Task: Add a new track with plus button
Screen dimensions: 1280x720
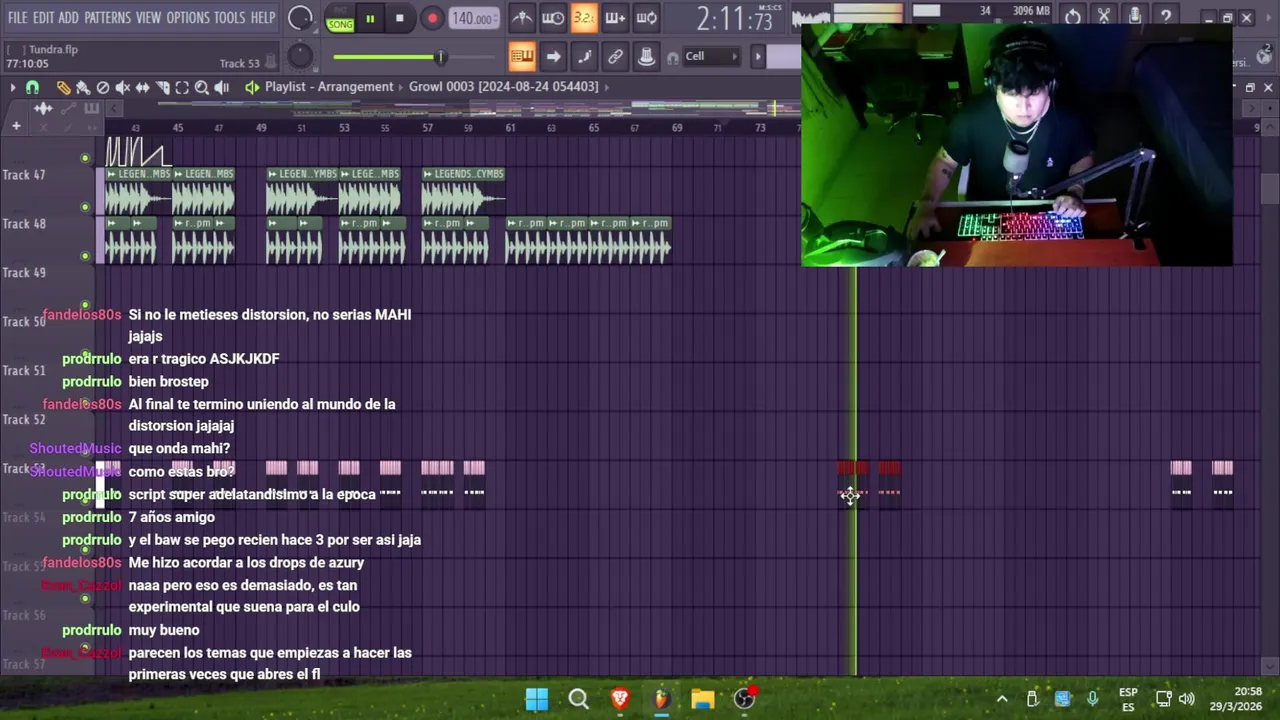Action: [x=16, y=126]
